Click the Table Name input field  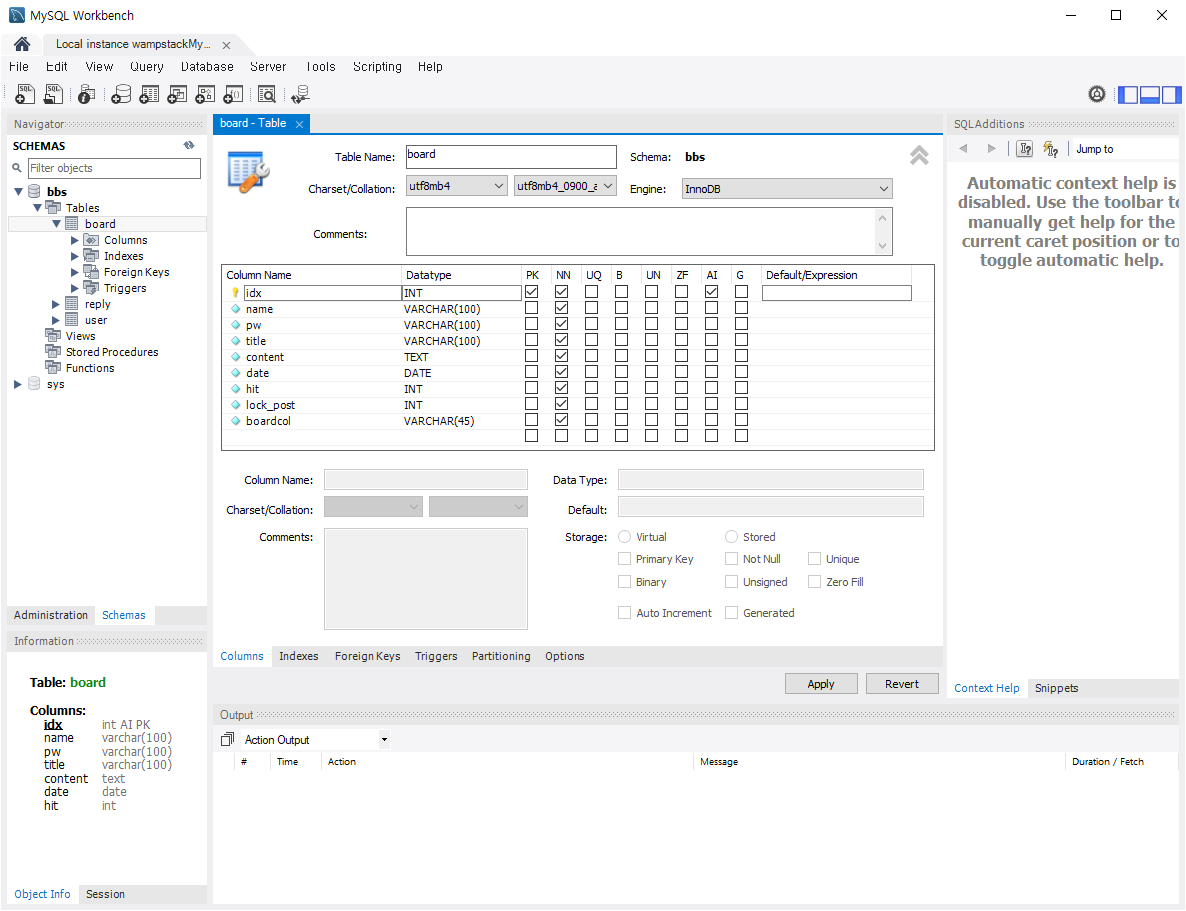tap(511, 157)
